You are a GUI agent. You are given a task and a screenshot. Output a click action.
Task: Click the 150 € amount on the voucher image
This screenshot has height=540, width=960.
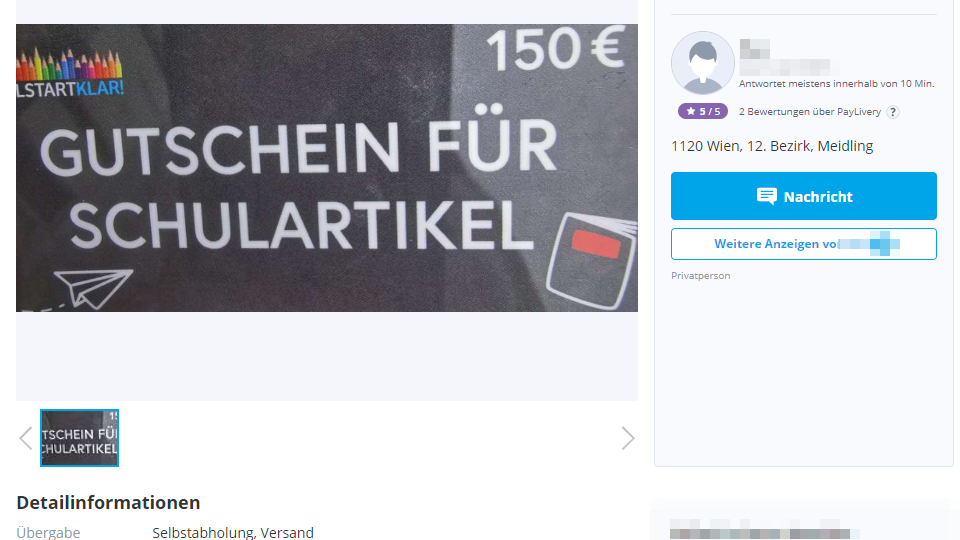point(555,48)
